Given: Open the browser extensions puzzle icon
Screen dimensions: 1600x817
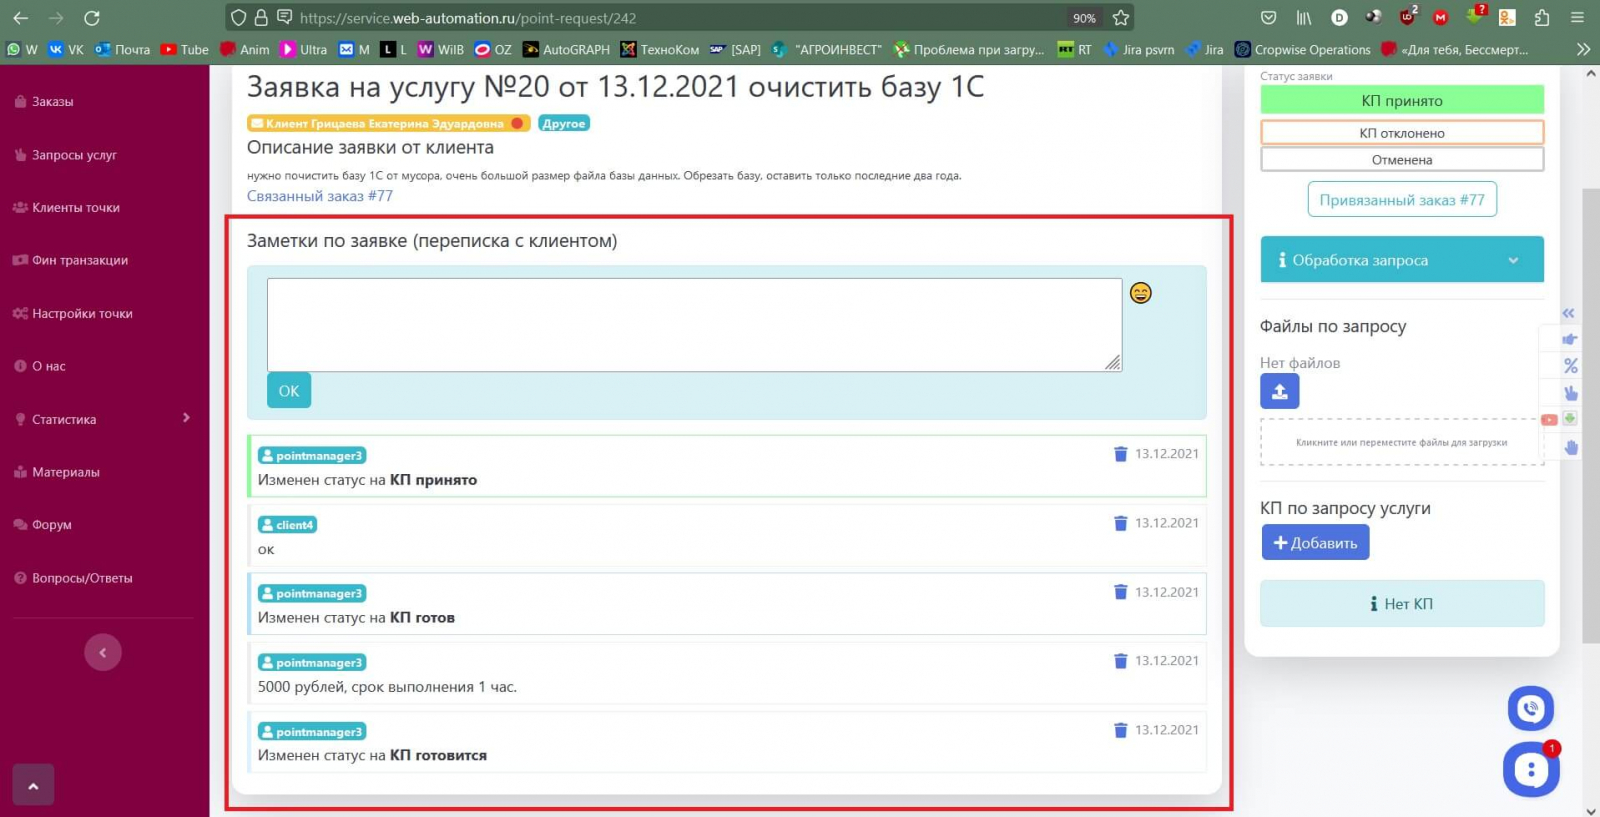Looking at the screenshot, I should [1542, 18].
